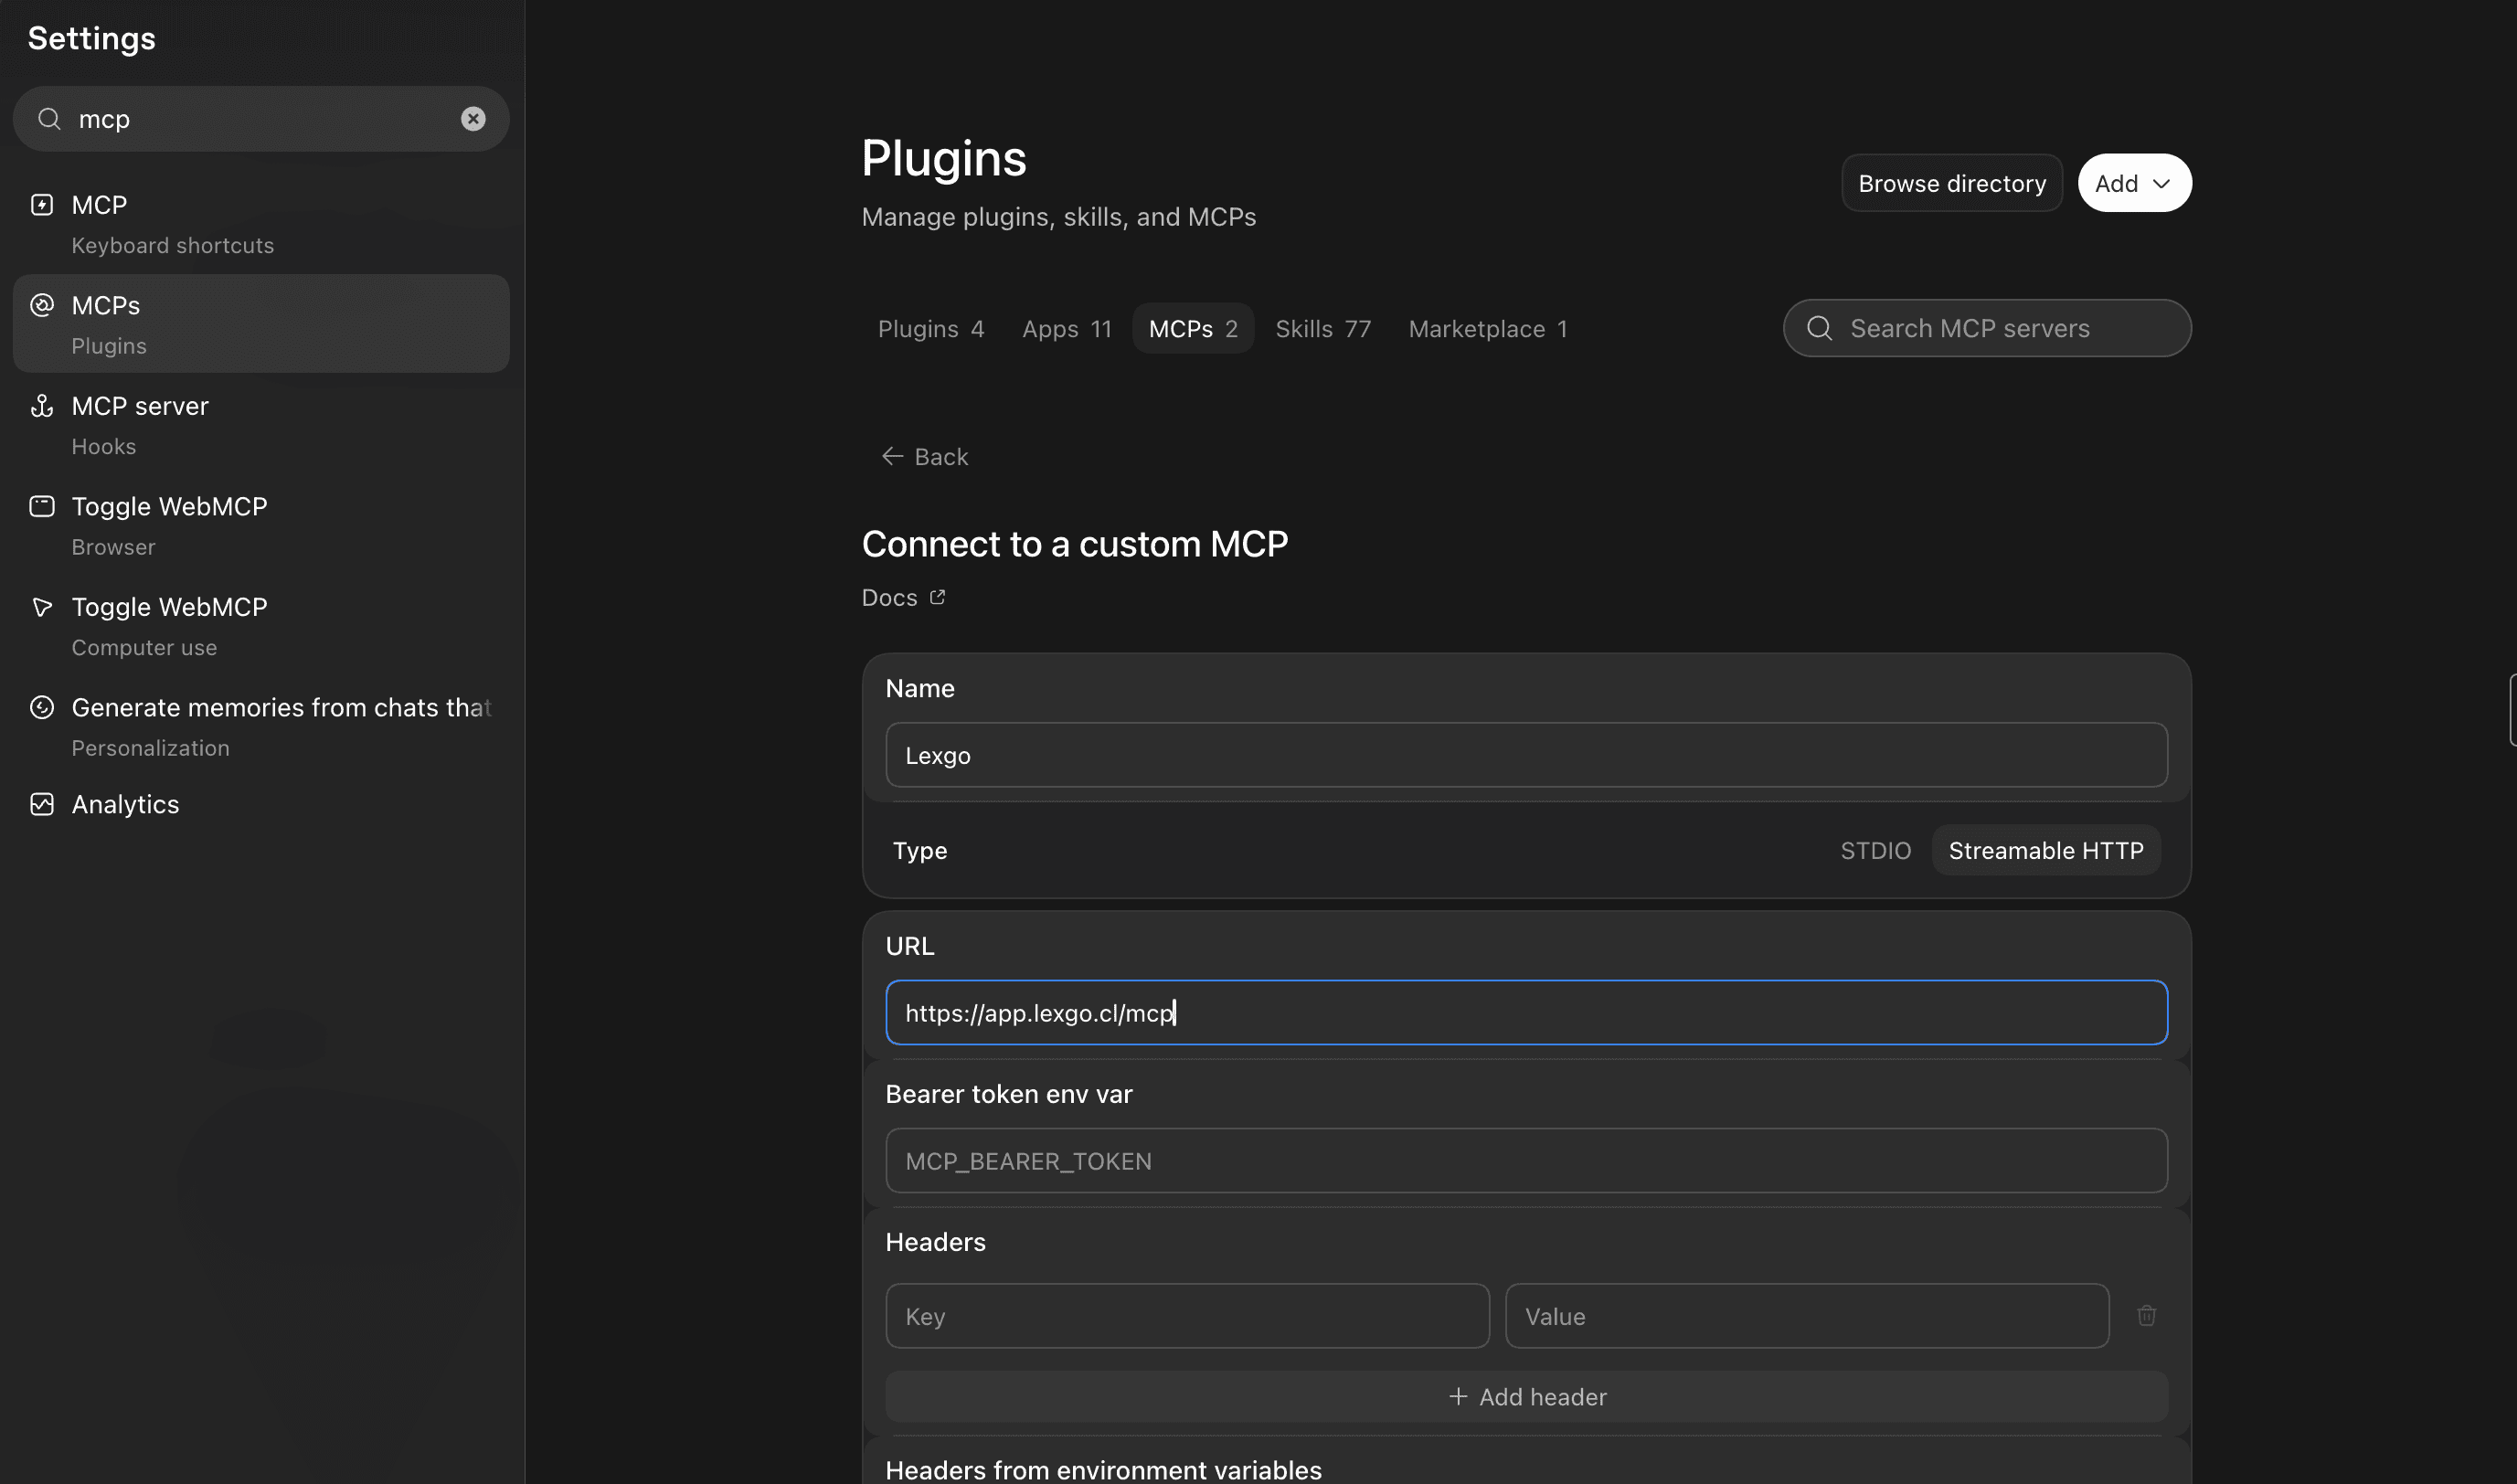Select Streamable HTTP connection type
Image resolution: width=2517 pixels, height=1484 pixels.
coord(2046,850)
